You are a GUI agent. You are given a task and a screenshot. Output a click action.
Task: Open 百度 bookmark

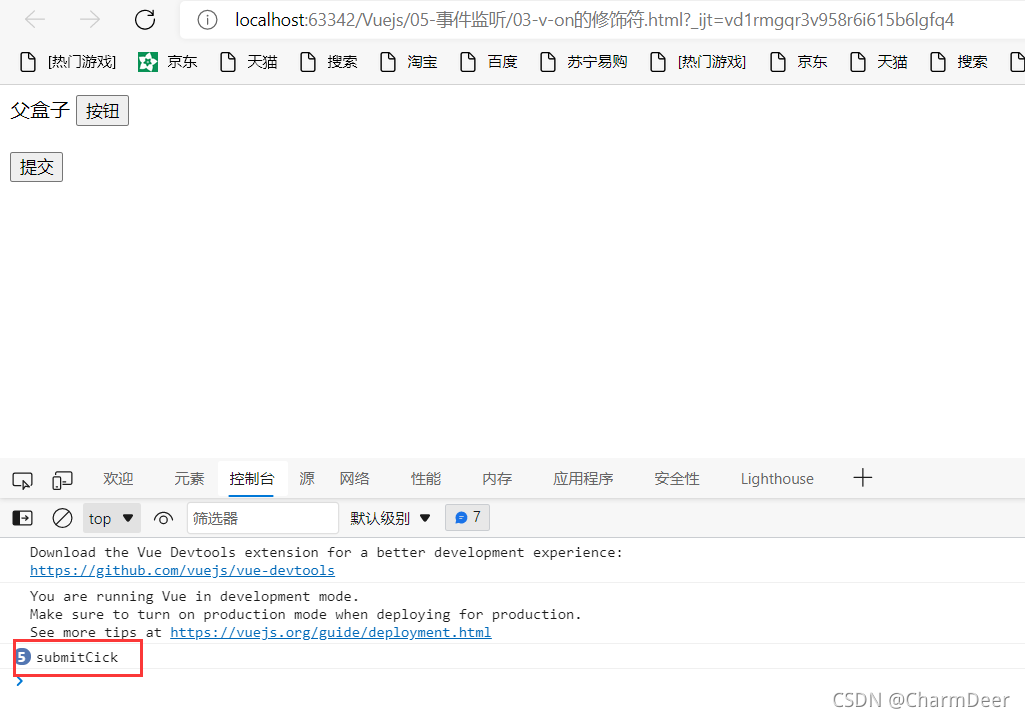click(488, 62)
